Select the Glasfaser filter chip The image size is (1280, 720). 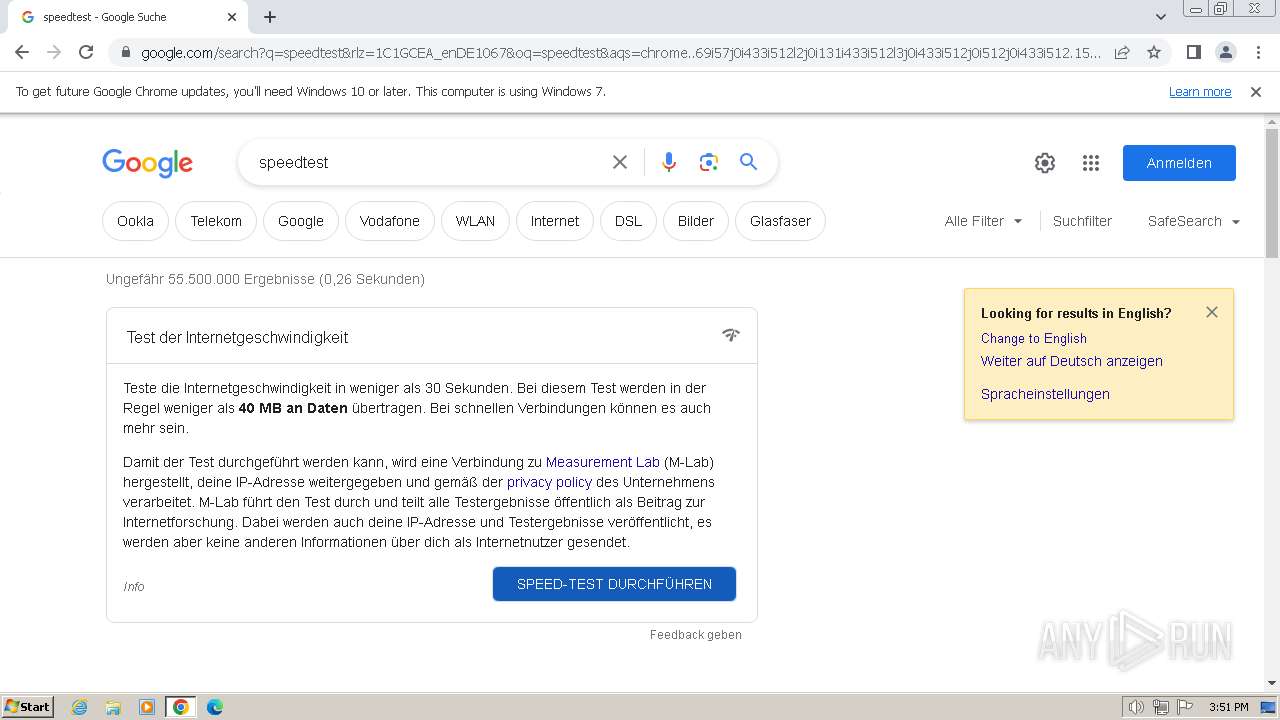click(x=780, y=221)
